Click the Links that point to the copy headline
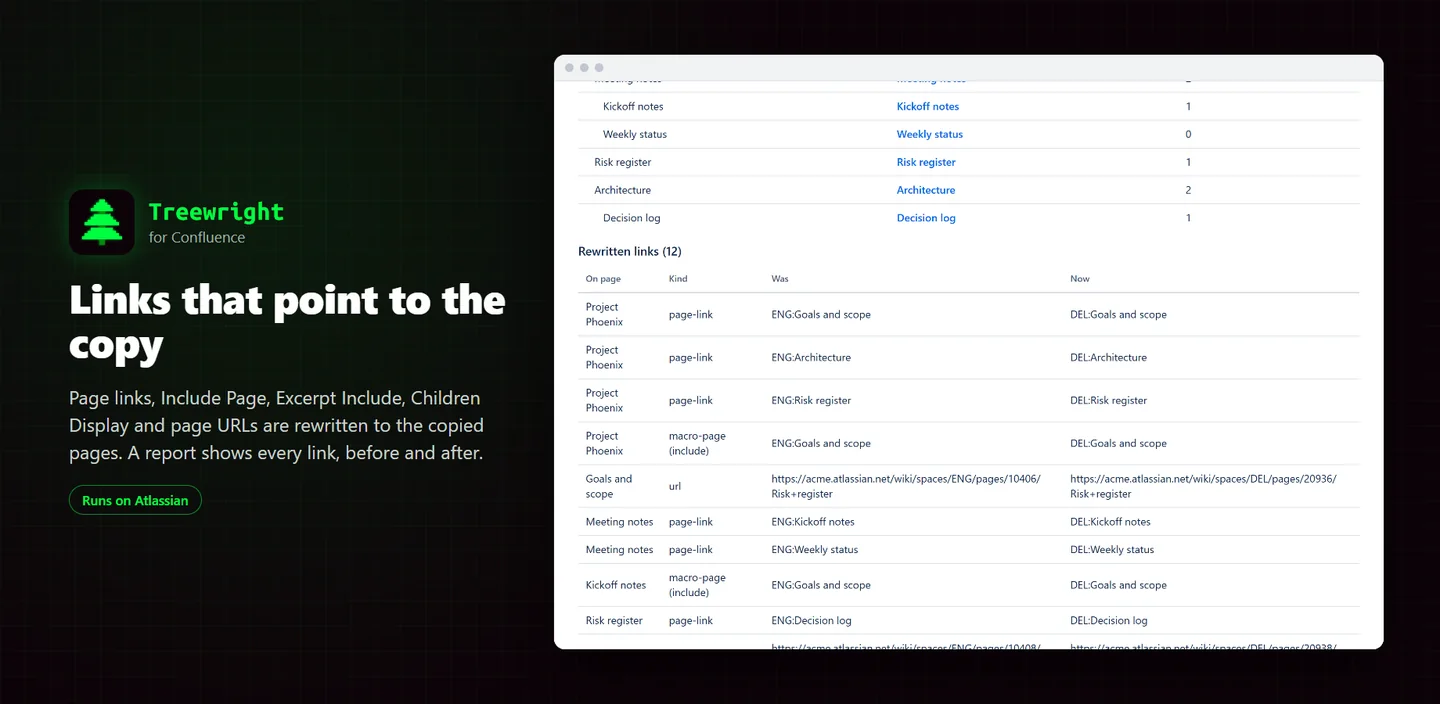1440x704 pixels. (x=287, y=322)
